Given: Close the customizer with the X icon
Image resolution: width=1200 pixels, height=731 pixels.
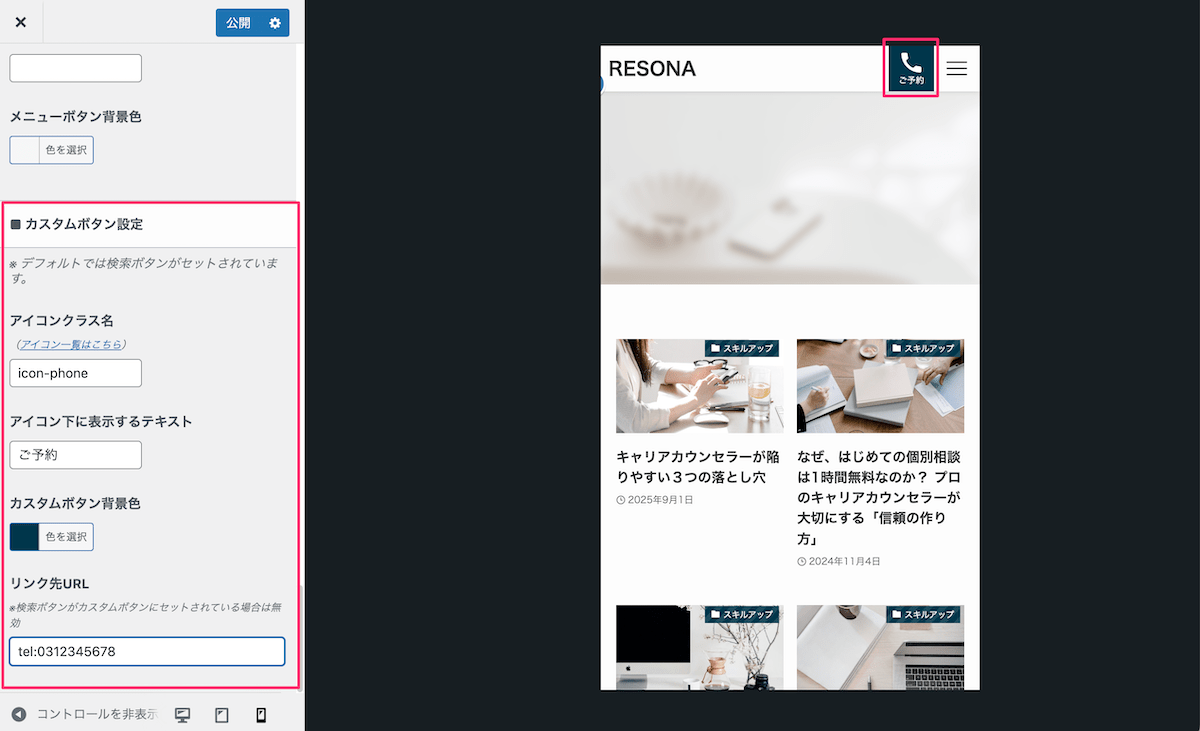Looking at the screenshot, I should tap(21, 22).
